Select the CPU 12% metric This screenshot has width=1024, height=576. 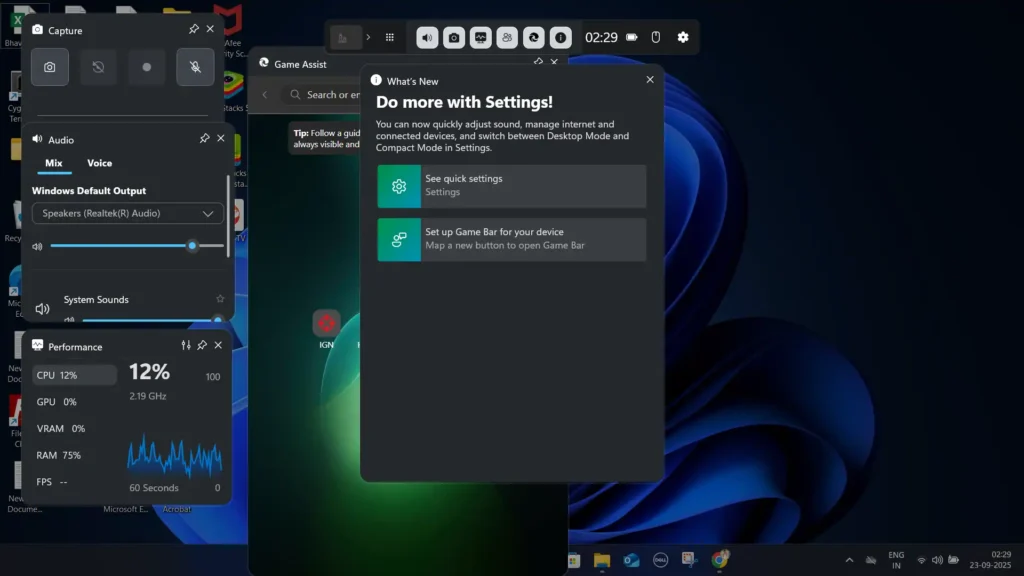[74, 375]
